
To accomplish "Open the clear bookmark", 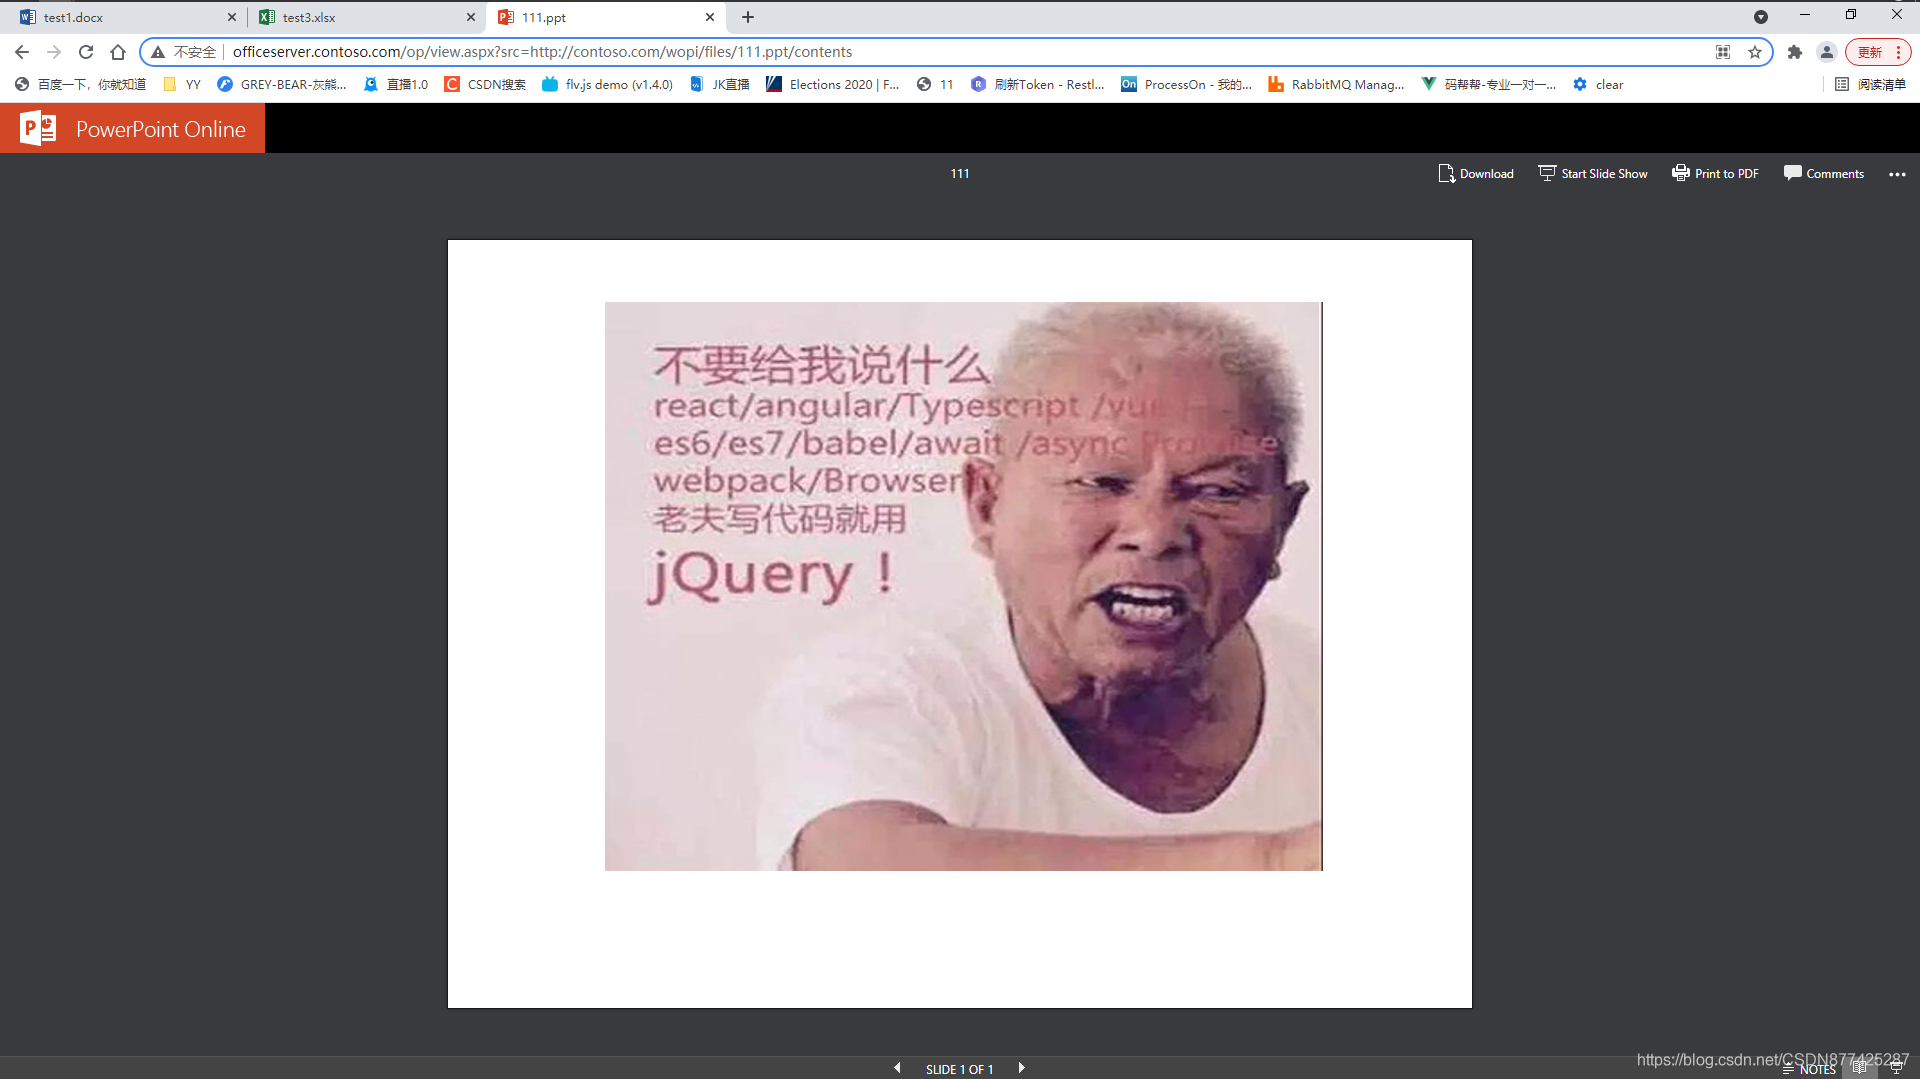I will click(x=1598, y=85).
